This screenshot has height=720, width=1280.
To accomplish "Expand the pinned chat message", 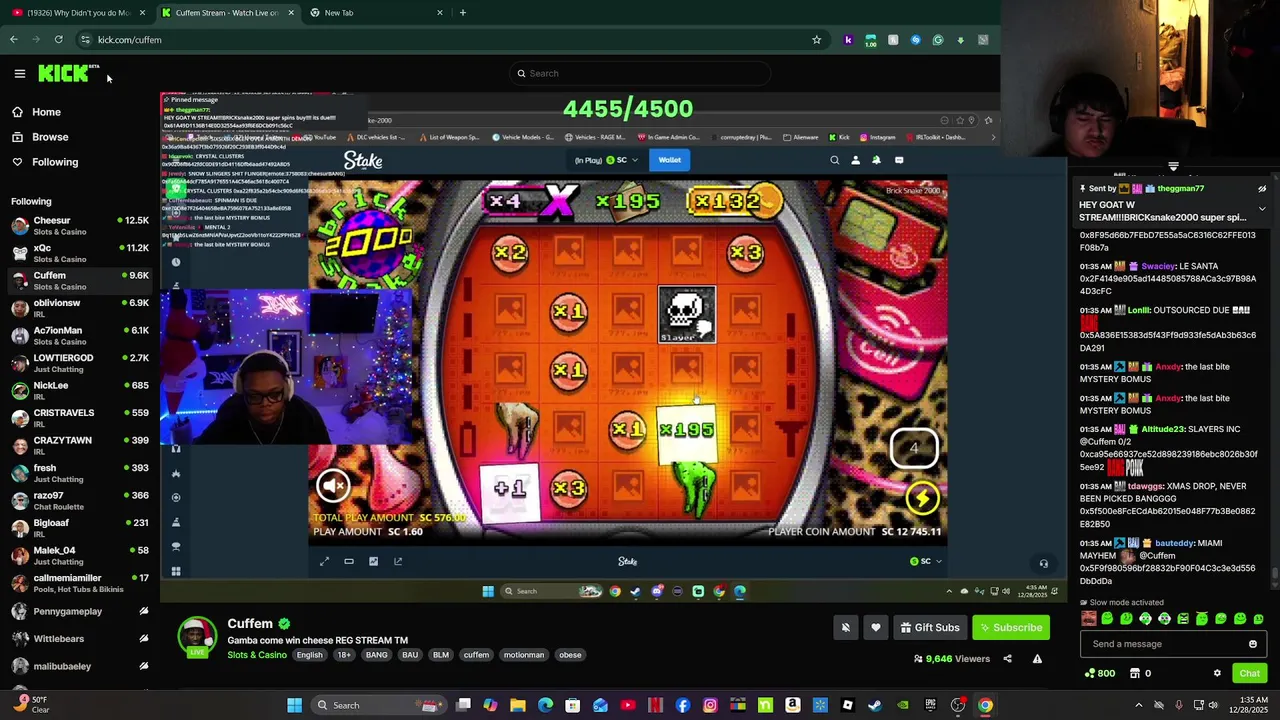I will (1262, 209).
